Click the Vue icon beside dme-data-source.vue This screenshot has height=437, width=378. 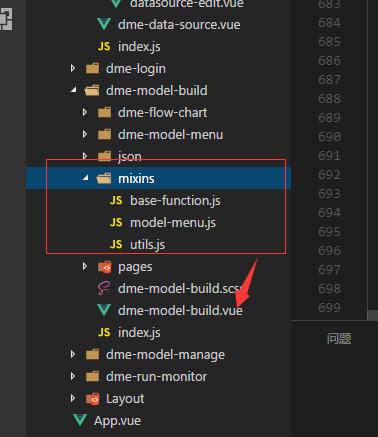104,24
